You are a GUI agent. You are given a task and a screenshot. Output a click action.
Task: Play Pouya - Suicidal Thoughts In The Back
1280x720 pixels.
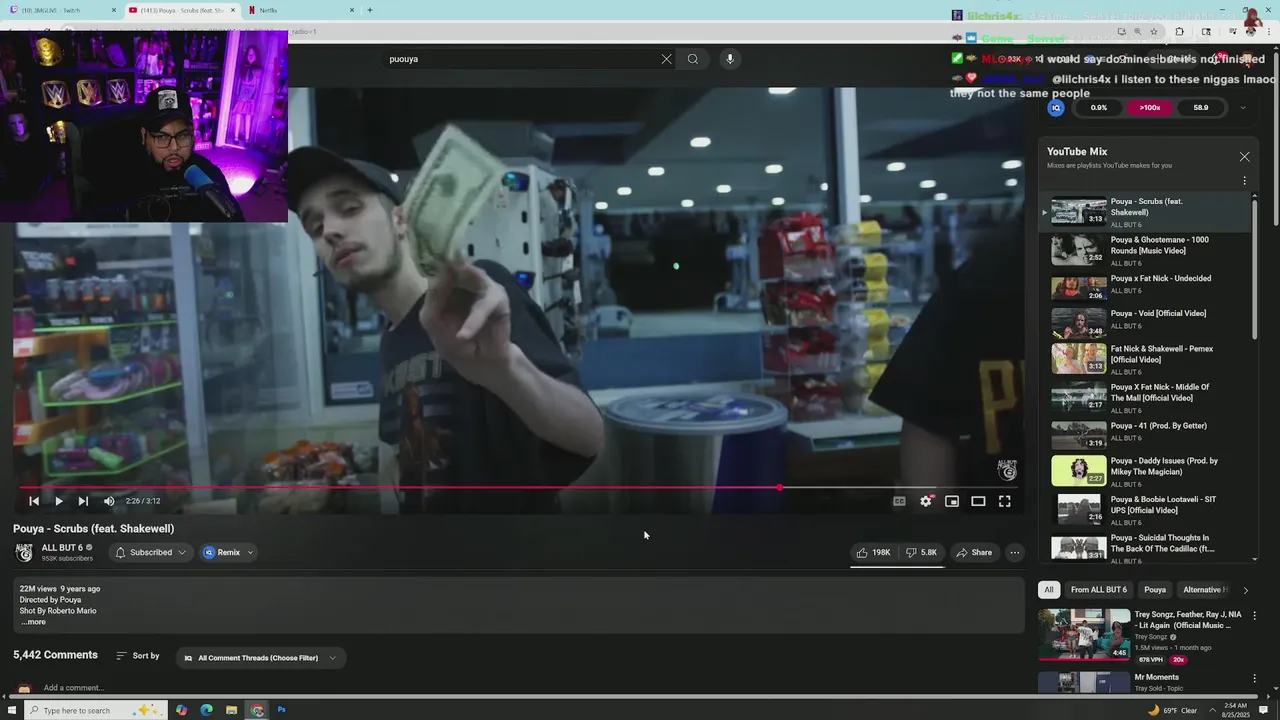pos(1145,547)
